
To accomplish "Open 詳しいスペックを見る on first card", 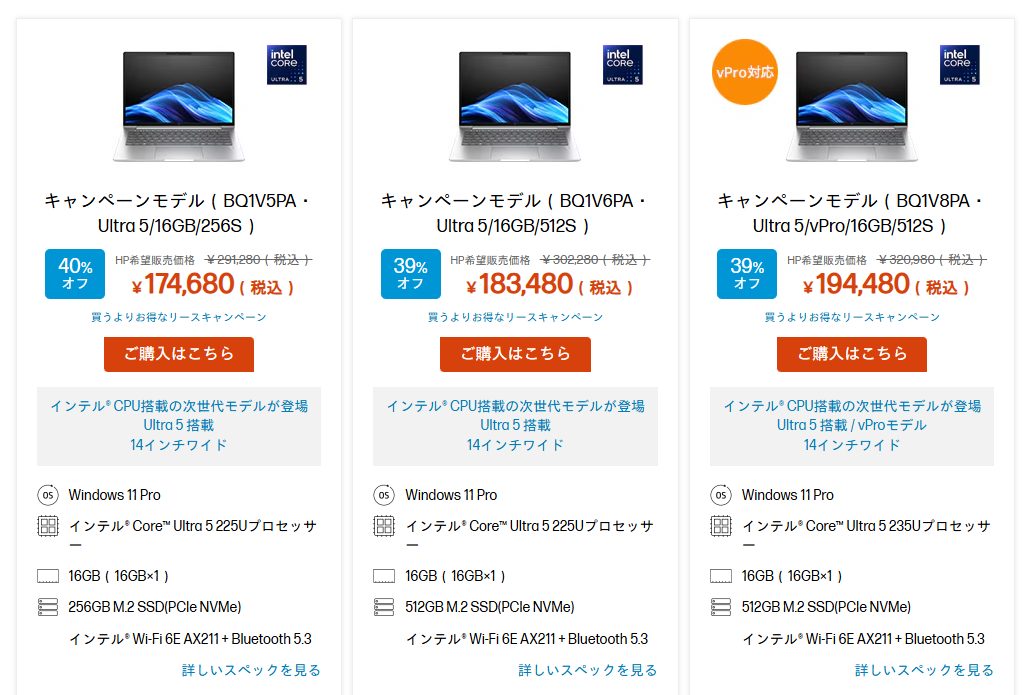I will [x=251, y=670].
